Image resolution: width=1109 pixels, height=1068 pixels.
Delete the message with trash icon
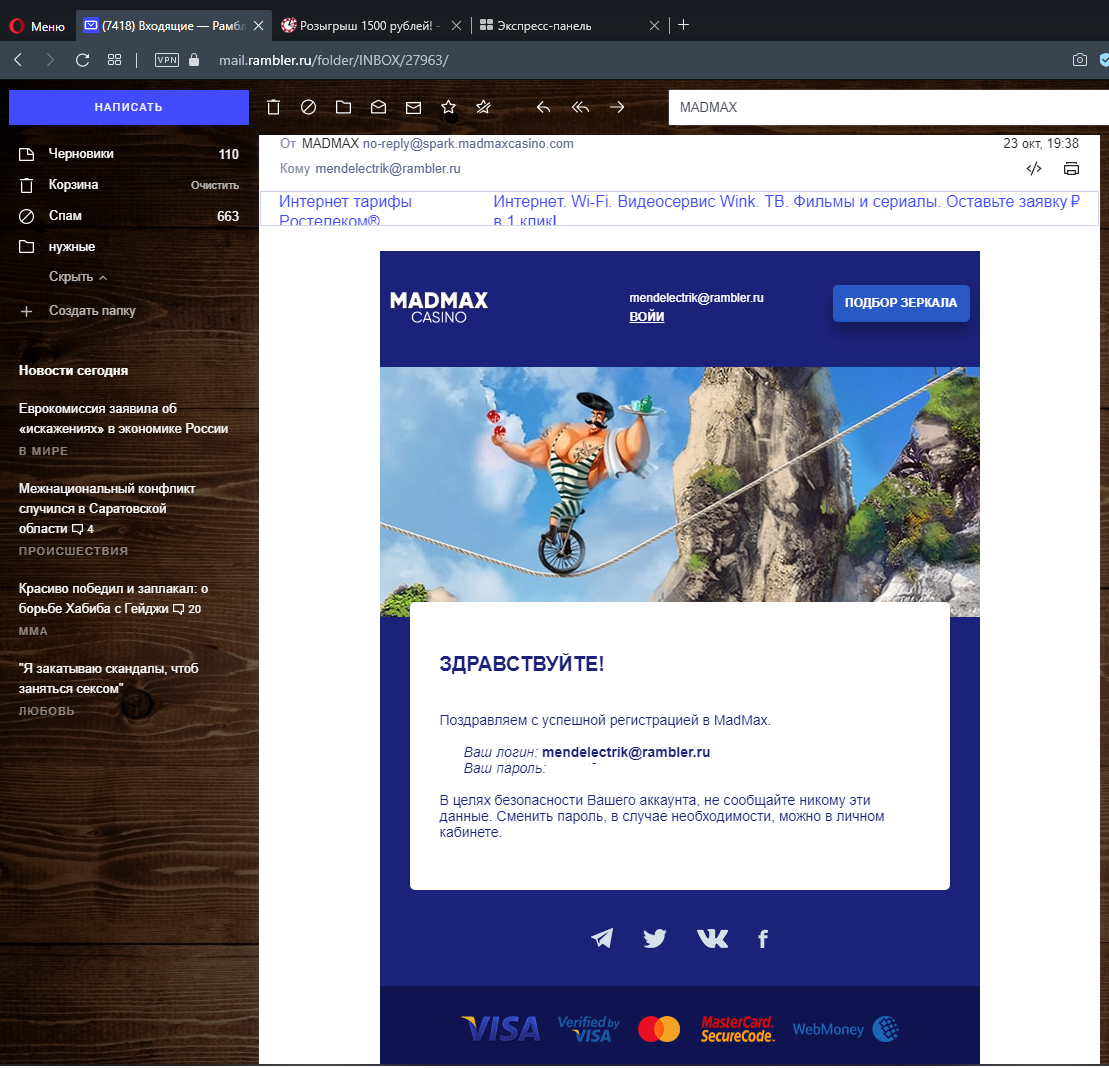[274, 108]
